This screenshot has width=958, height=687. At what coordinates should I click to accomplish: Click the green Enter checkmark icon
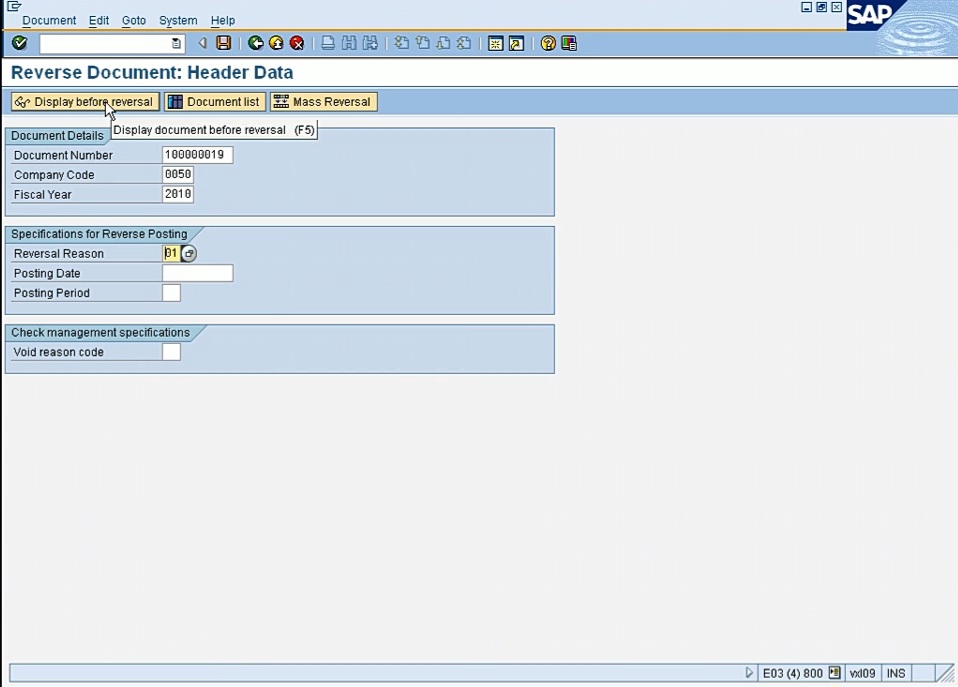click(x=20, y=43)
